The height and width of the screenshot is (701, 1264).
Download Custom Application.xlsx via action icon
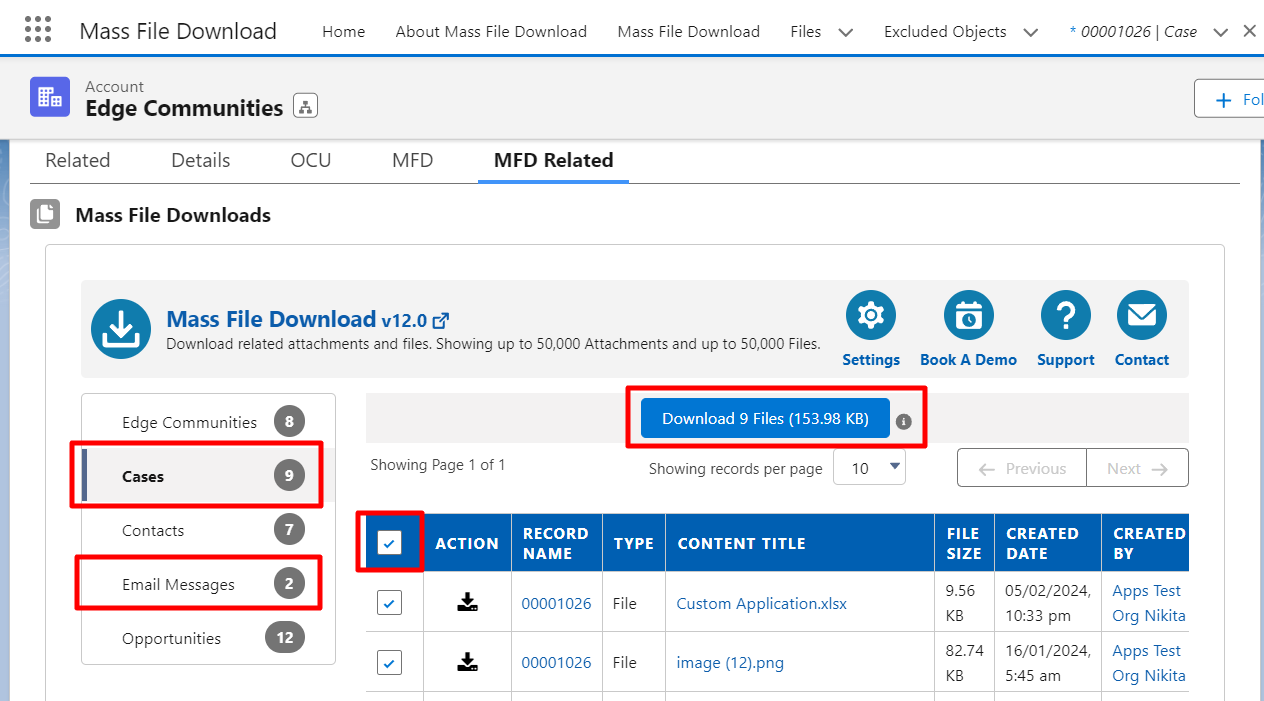(467, 602)
